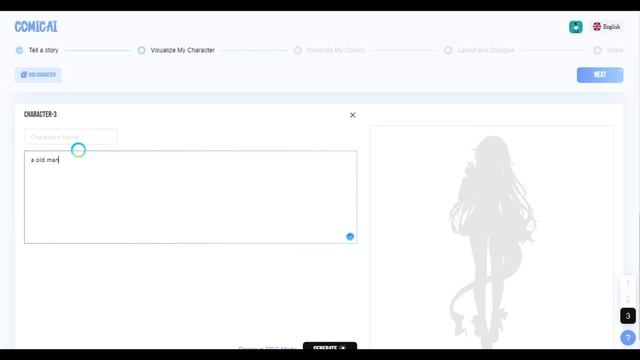Click inside the character description text area
The width and height of the screenshot is (640, 360).
tap(191, 197)
